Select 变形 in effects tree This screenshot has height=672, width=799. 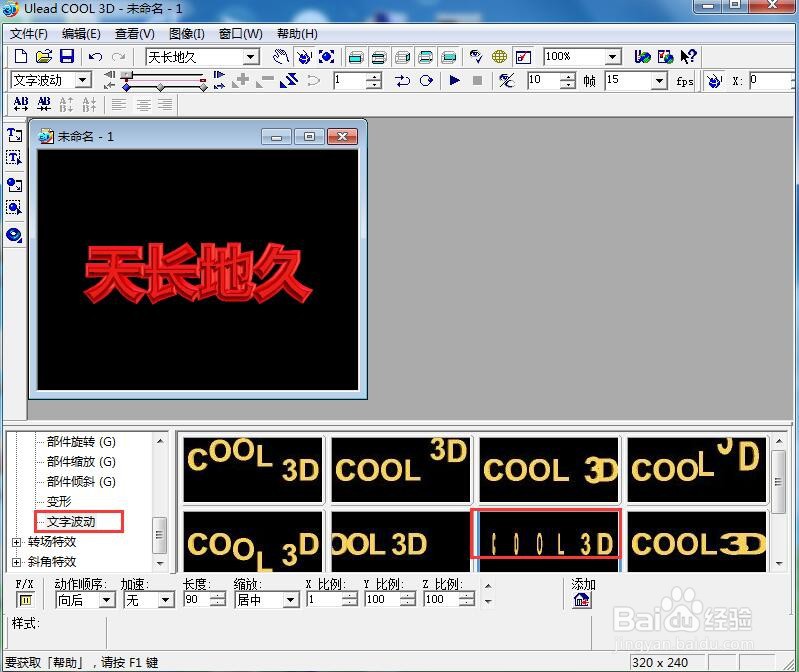click(59, 501)
